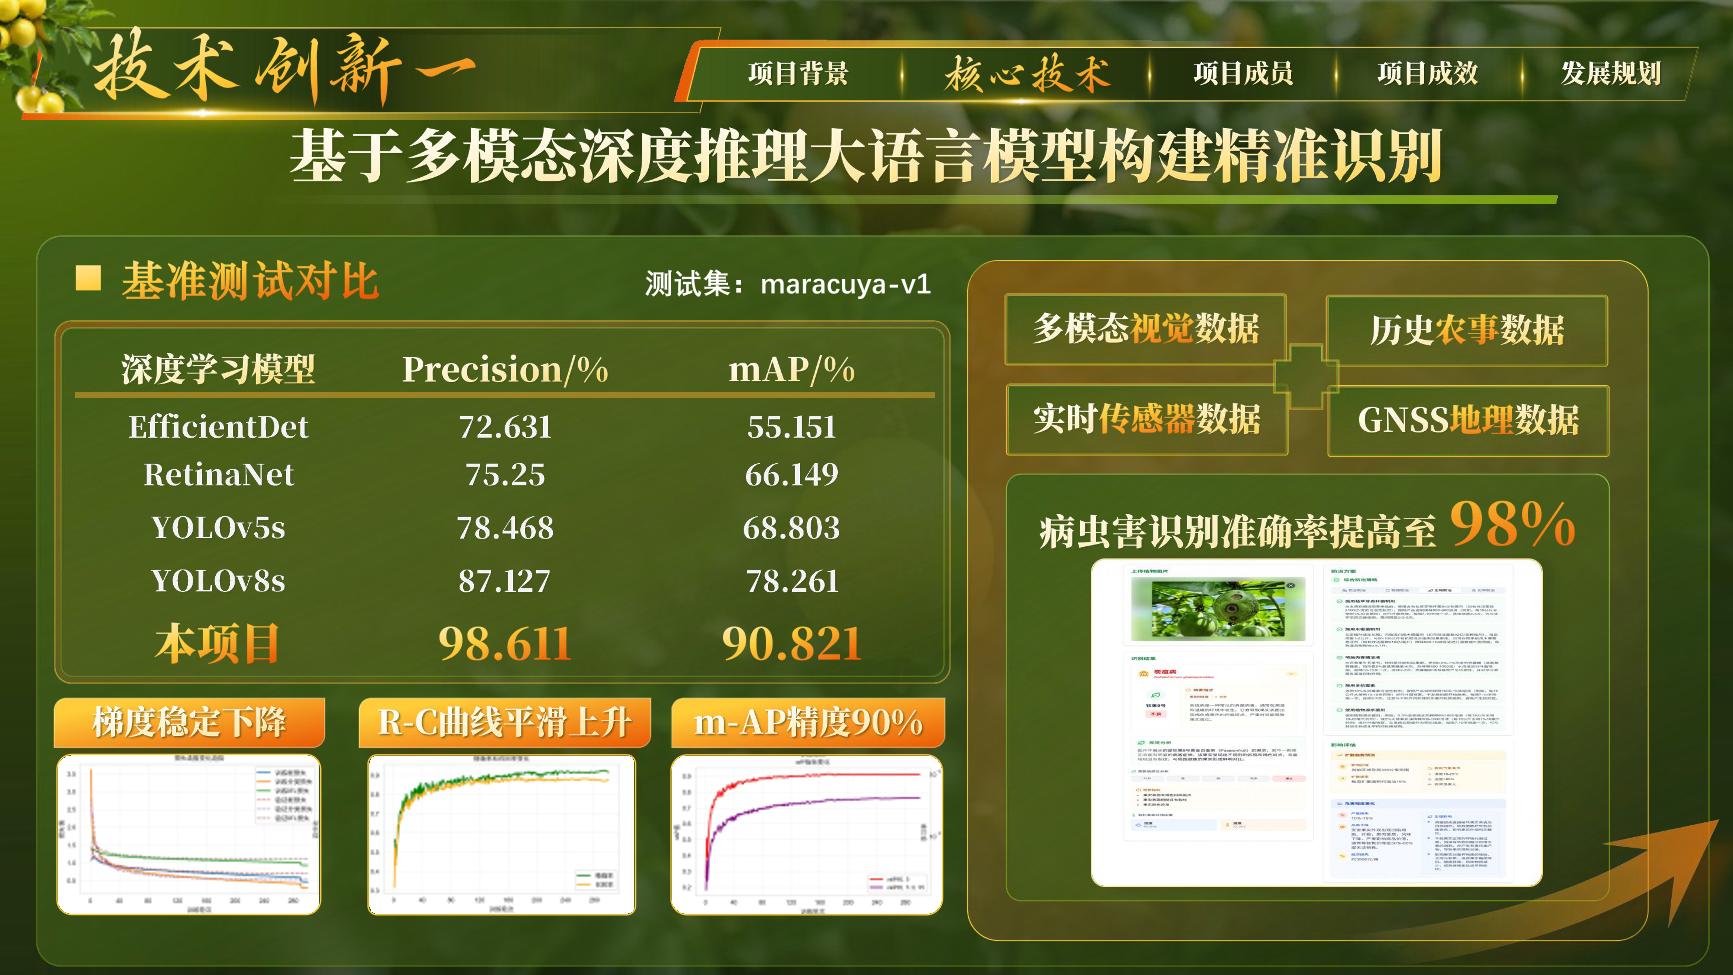
Task: Go to the 项目成效 tab
Action: [1427, 74]
